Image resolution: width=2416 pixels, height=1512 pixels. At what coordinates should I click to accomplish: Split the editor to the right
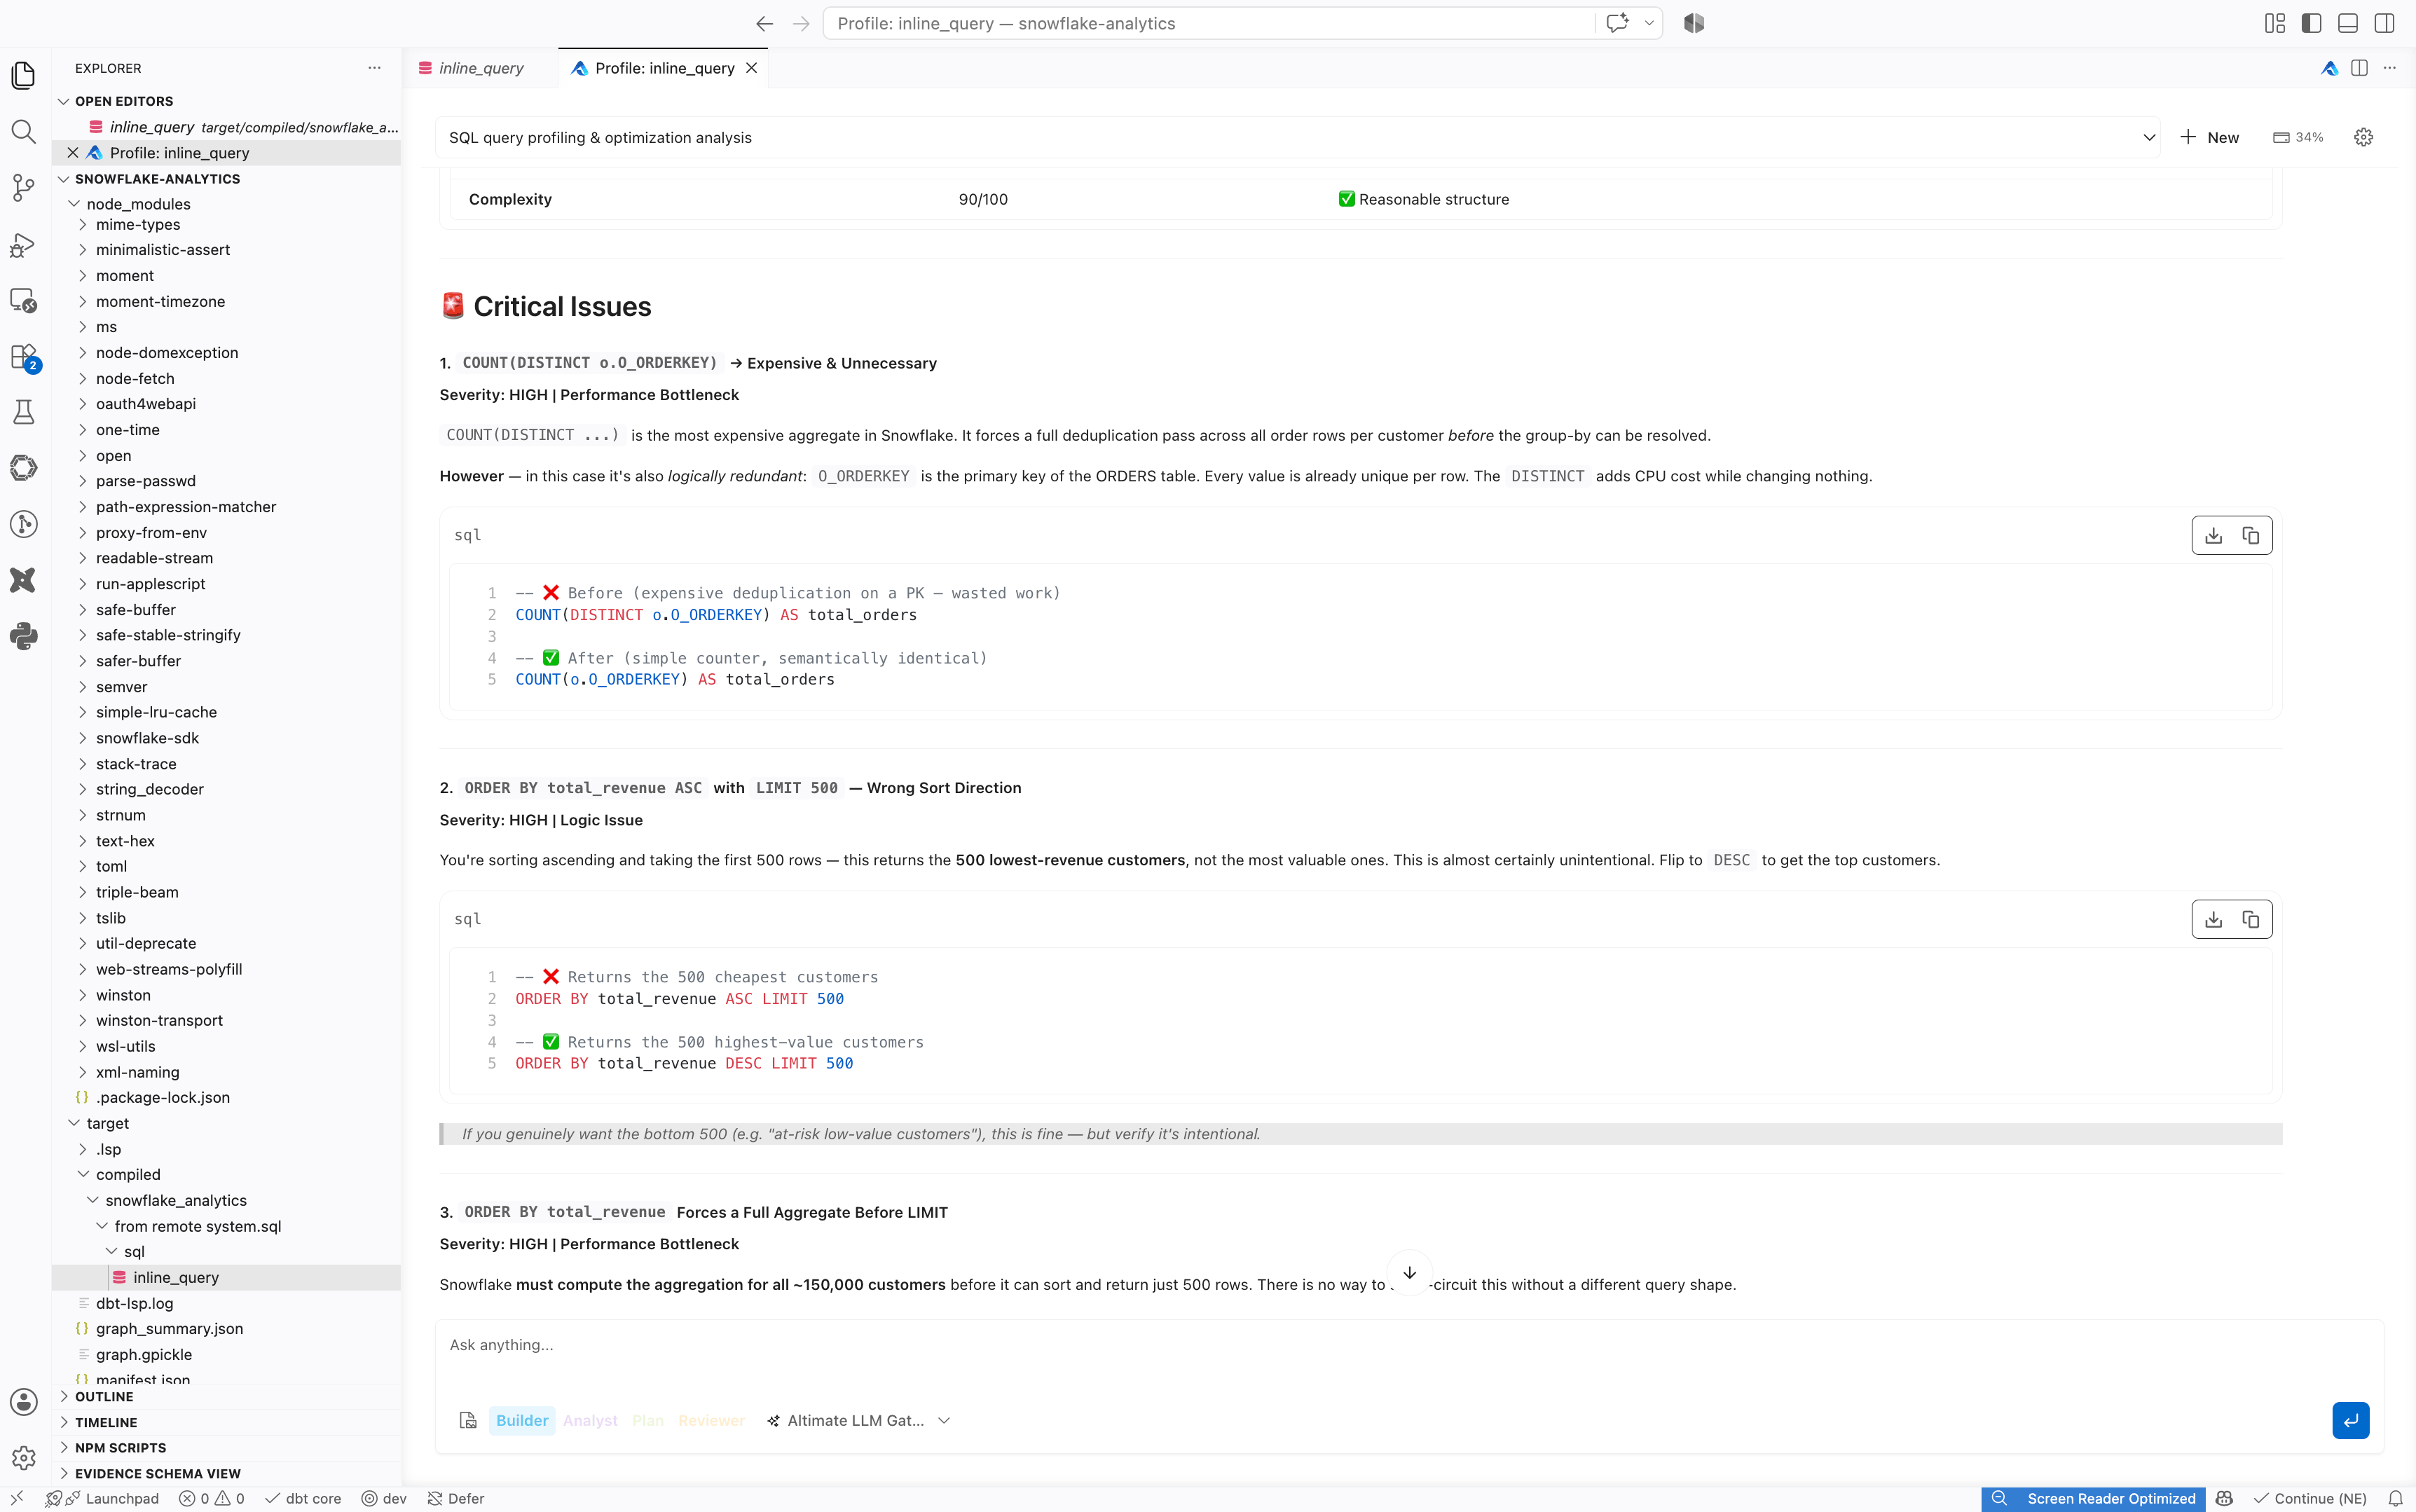pos(2359,68)
